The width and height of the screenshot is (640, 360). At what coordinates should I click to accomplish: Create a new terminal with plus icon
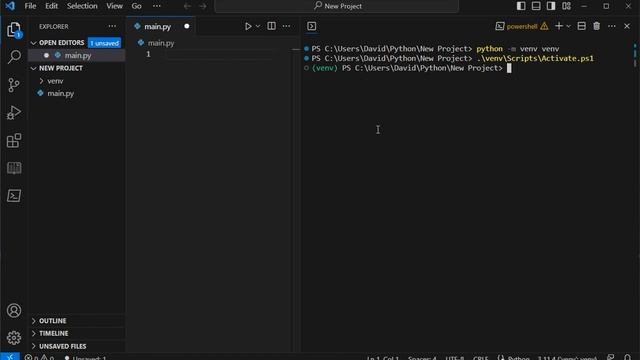559,26
